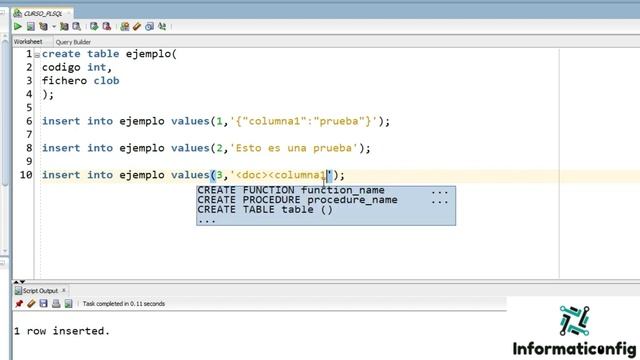The height and width of the screenshot is (360, 640).
Task: Clear the worksheet with the eraser icon
Action: tap(137, 27)
